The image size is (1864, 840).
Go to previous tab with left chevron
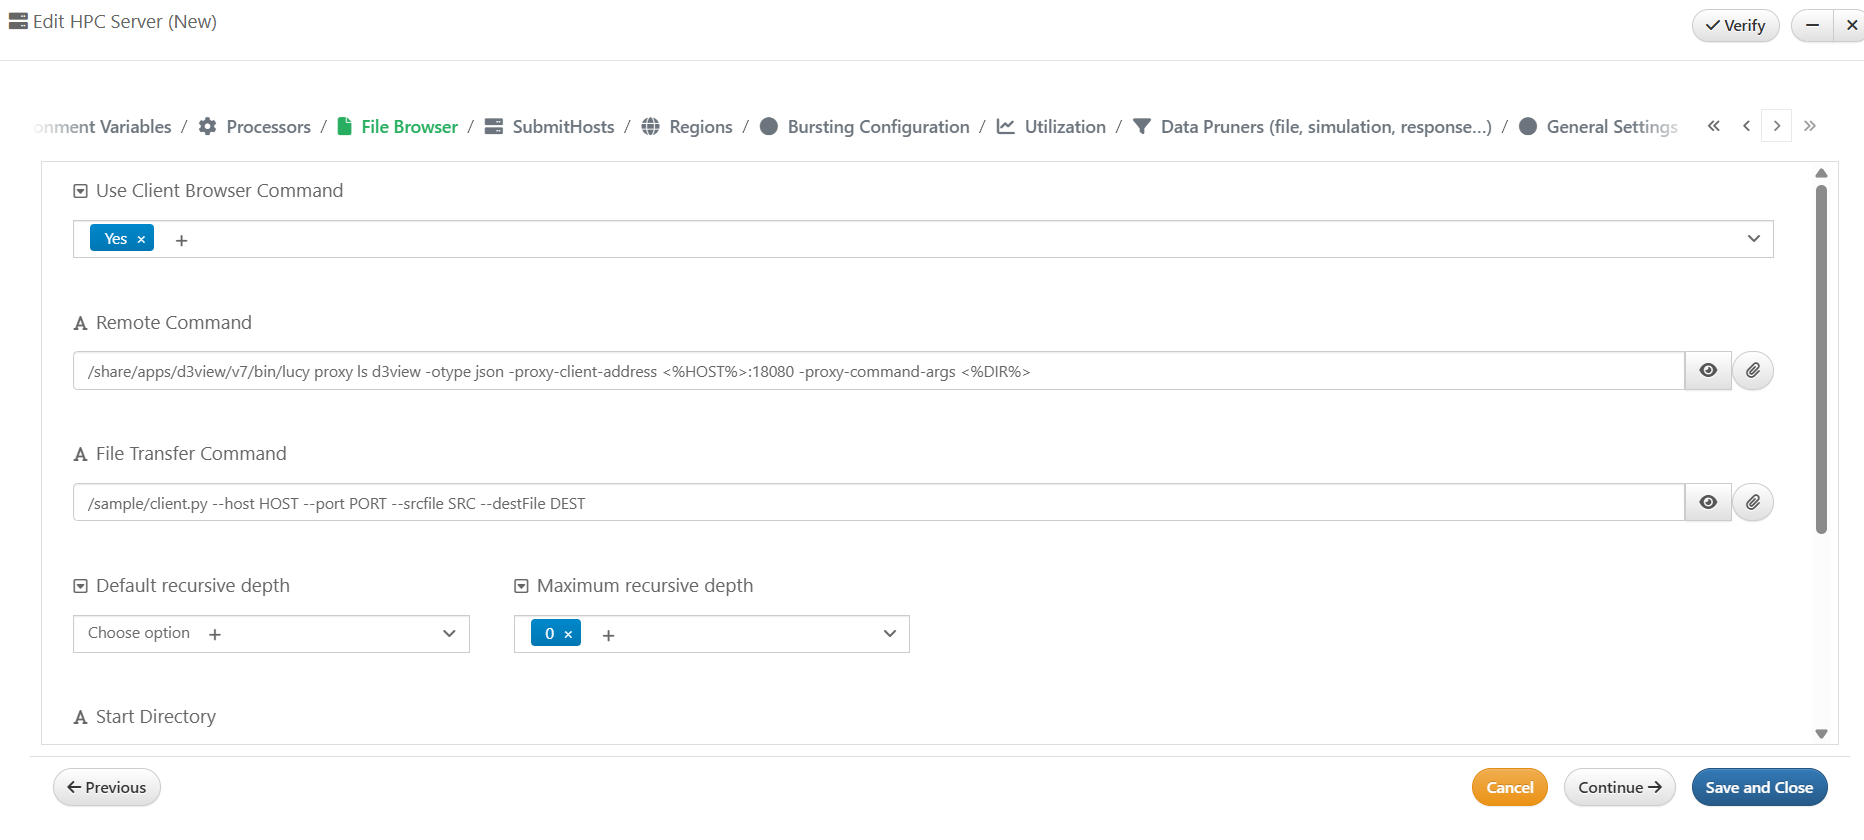tap(1746, 126)
